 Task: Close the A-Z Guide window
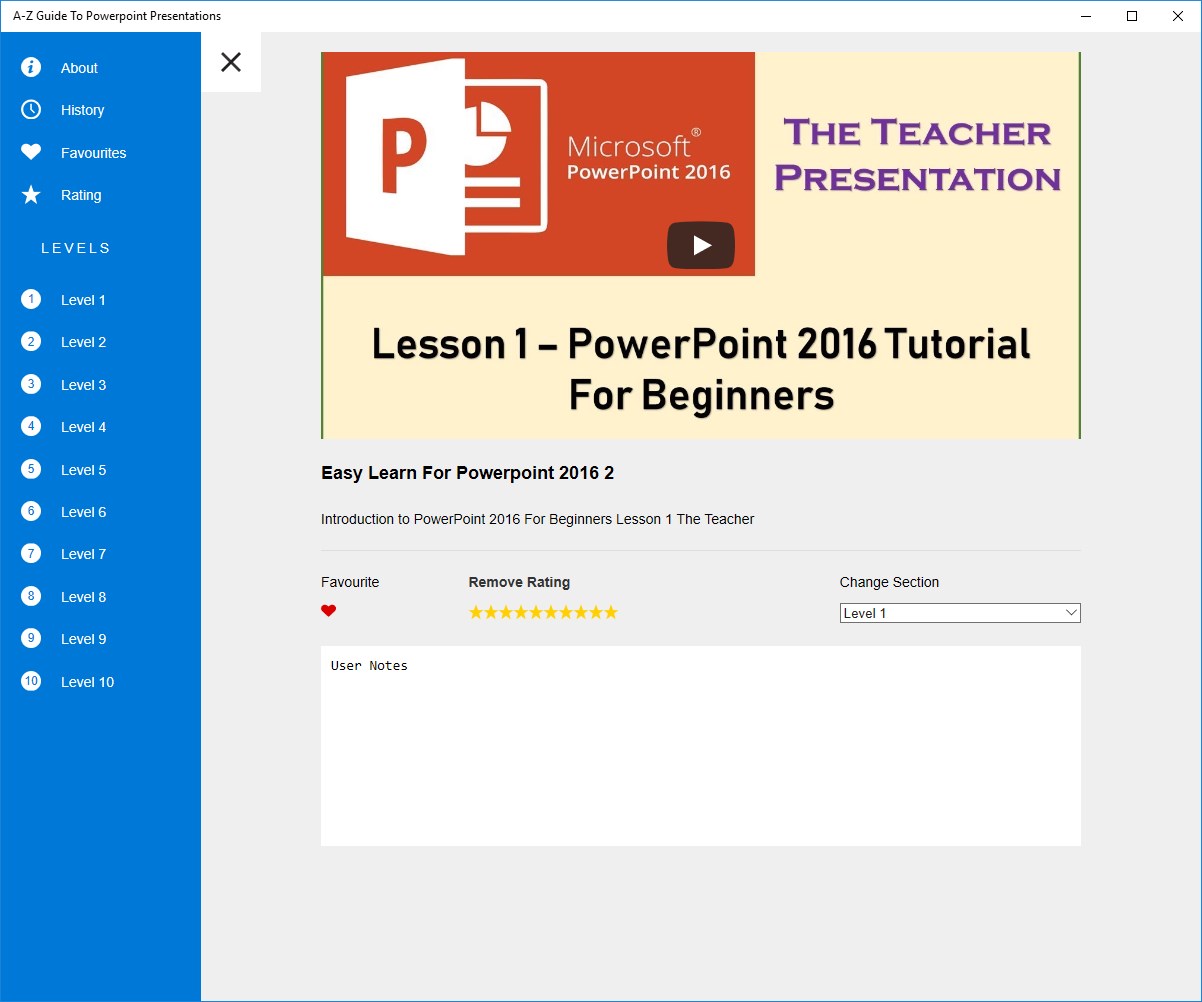(1178, 16)
